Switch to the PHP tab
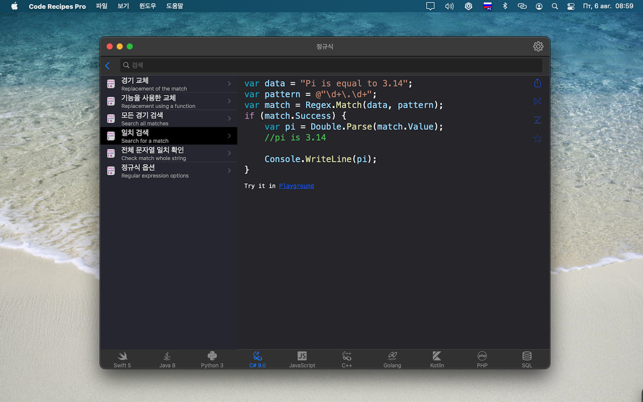Image resolution: width=643 pixels, height=402 pixels. click(482, 359)
